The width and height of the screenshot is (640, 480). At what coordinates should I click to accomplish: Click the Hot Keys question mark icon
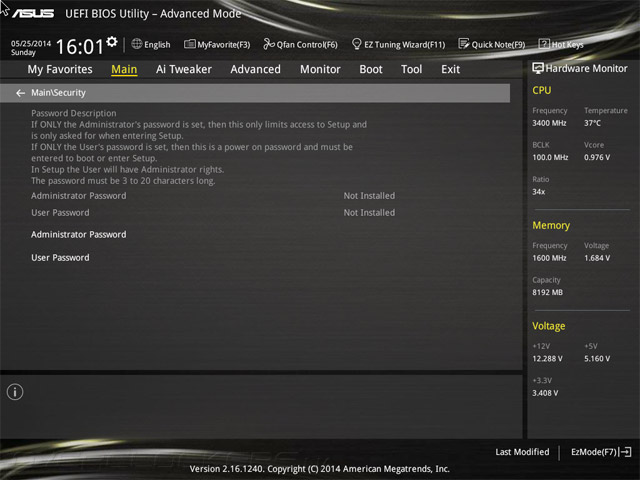[x=544, y=44]
